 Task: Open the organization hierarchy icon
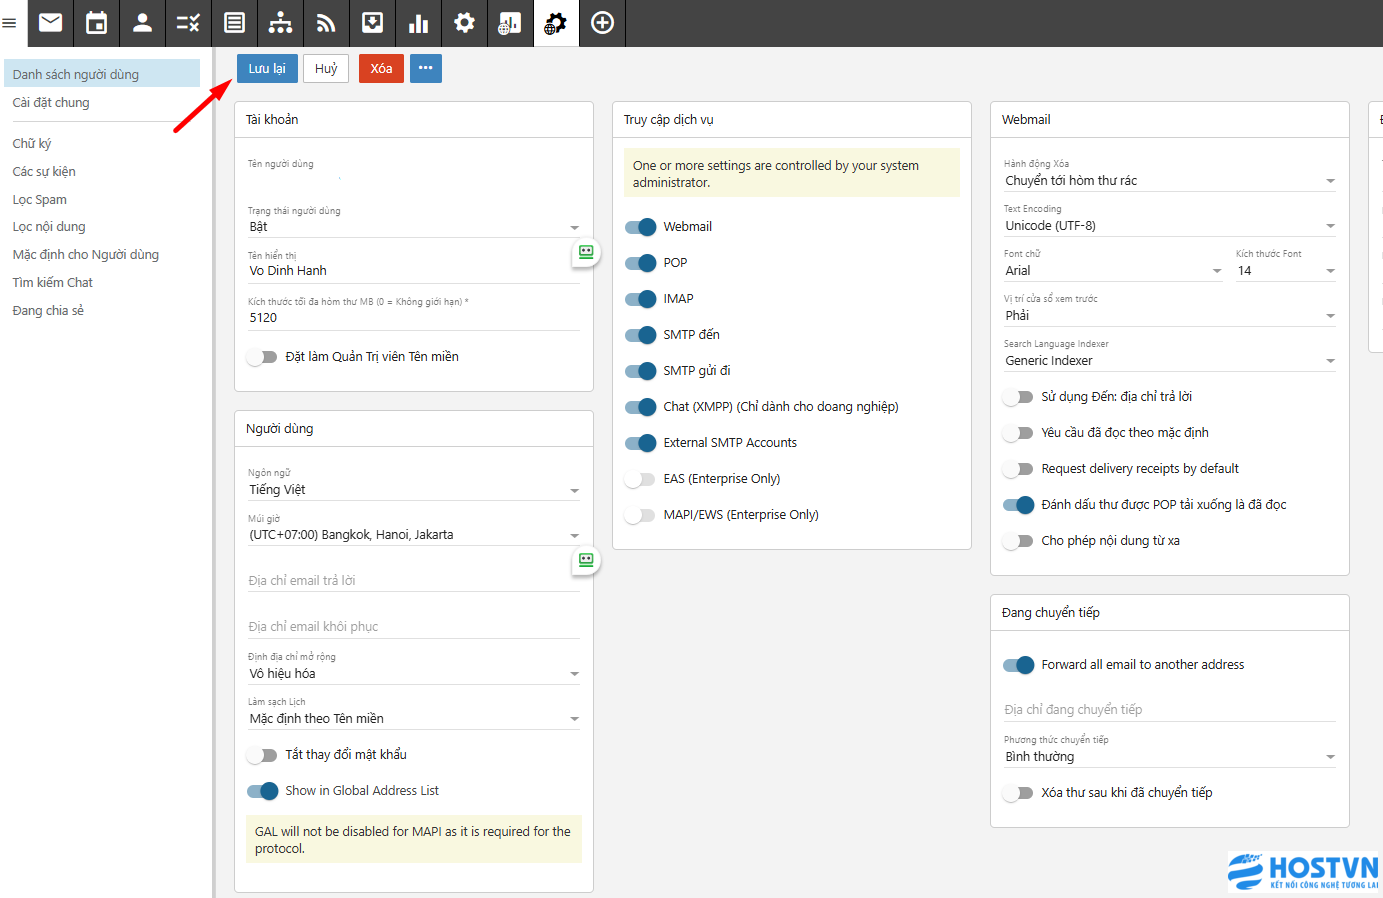click(x=281, y=23)
